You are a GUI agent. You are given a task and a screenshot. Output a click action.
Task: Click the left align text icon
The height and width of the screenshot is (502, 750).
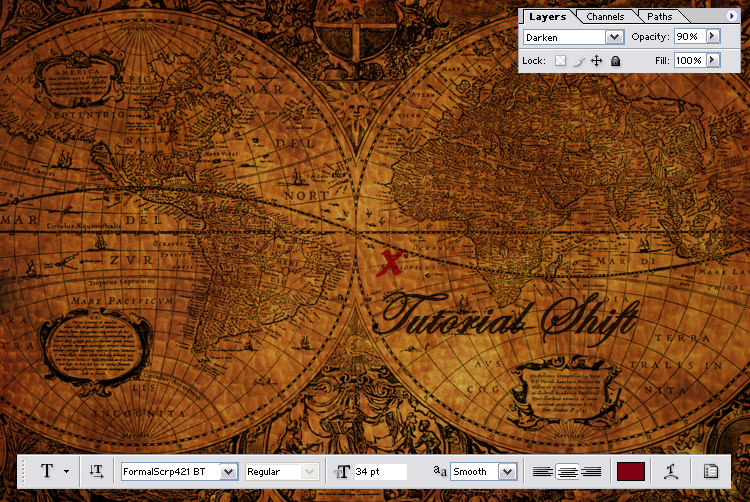(542, 471)
